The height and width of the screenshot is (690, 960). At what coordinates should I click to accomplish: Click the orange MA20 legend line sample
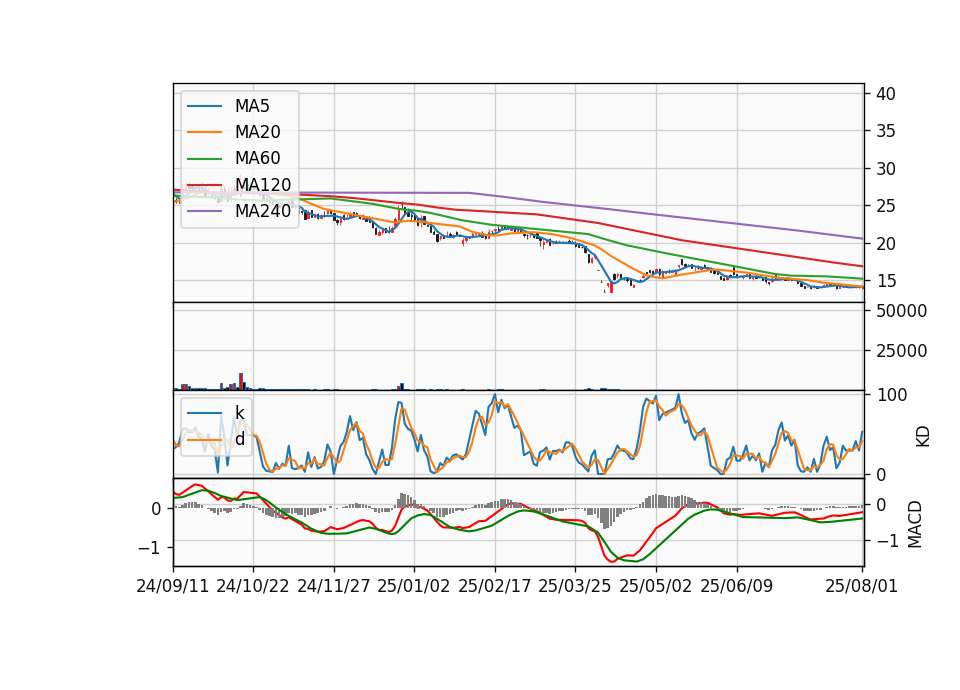click(x=204, y=132)
